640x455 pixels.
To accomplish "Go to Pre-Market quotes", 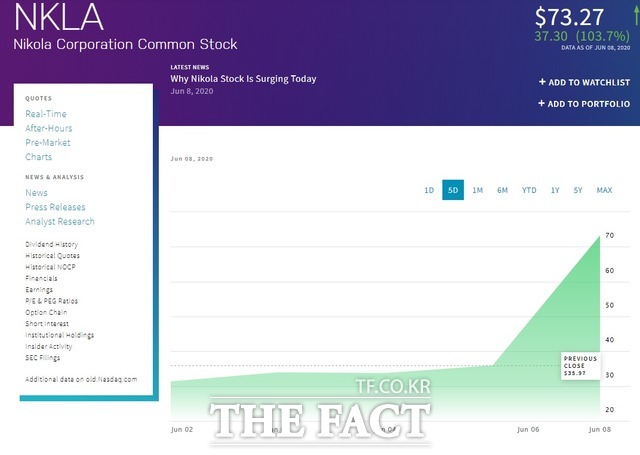I will point(48,143).
